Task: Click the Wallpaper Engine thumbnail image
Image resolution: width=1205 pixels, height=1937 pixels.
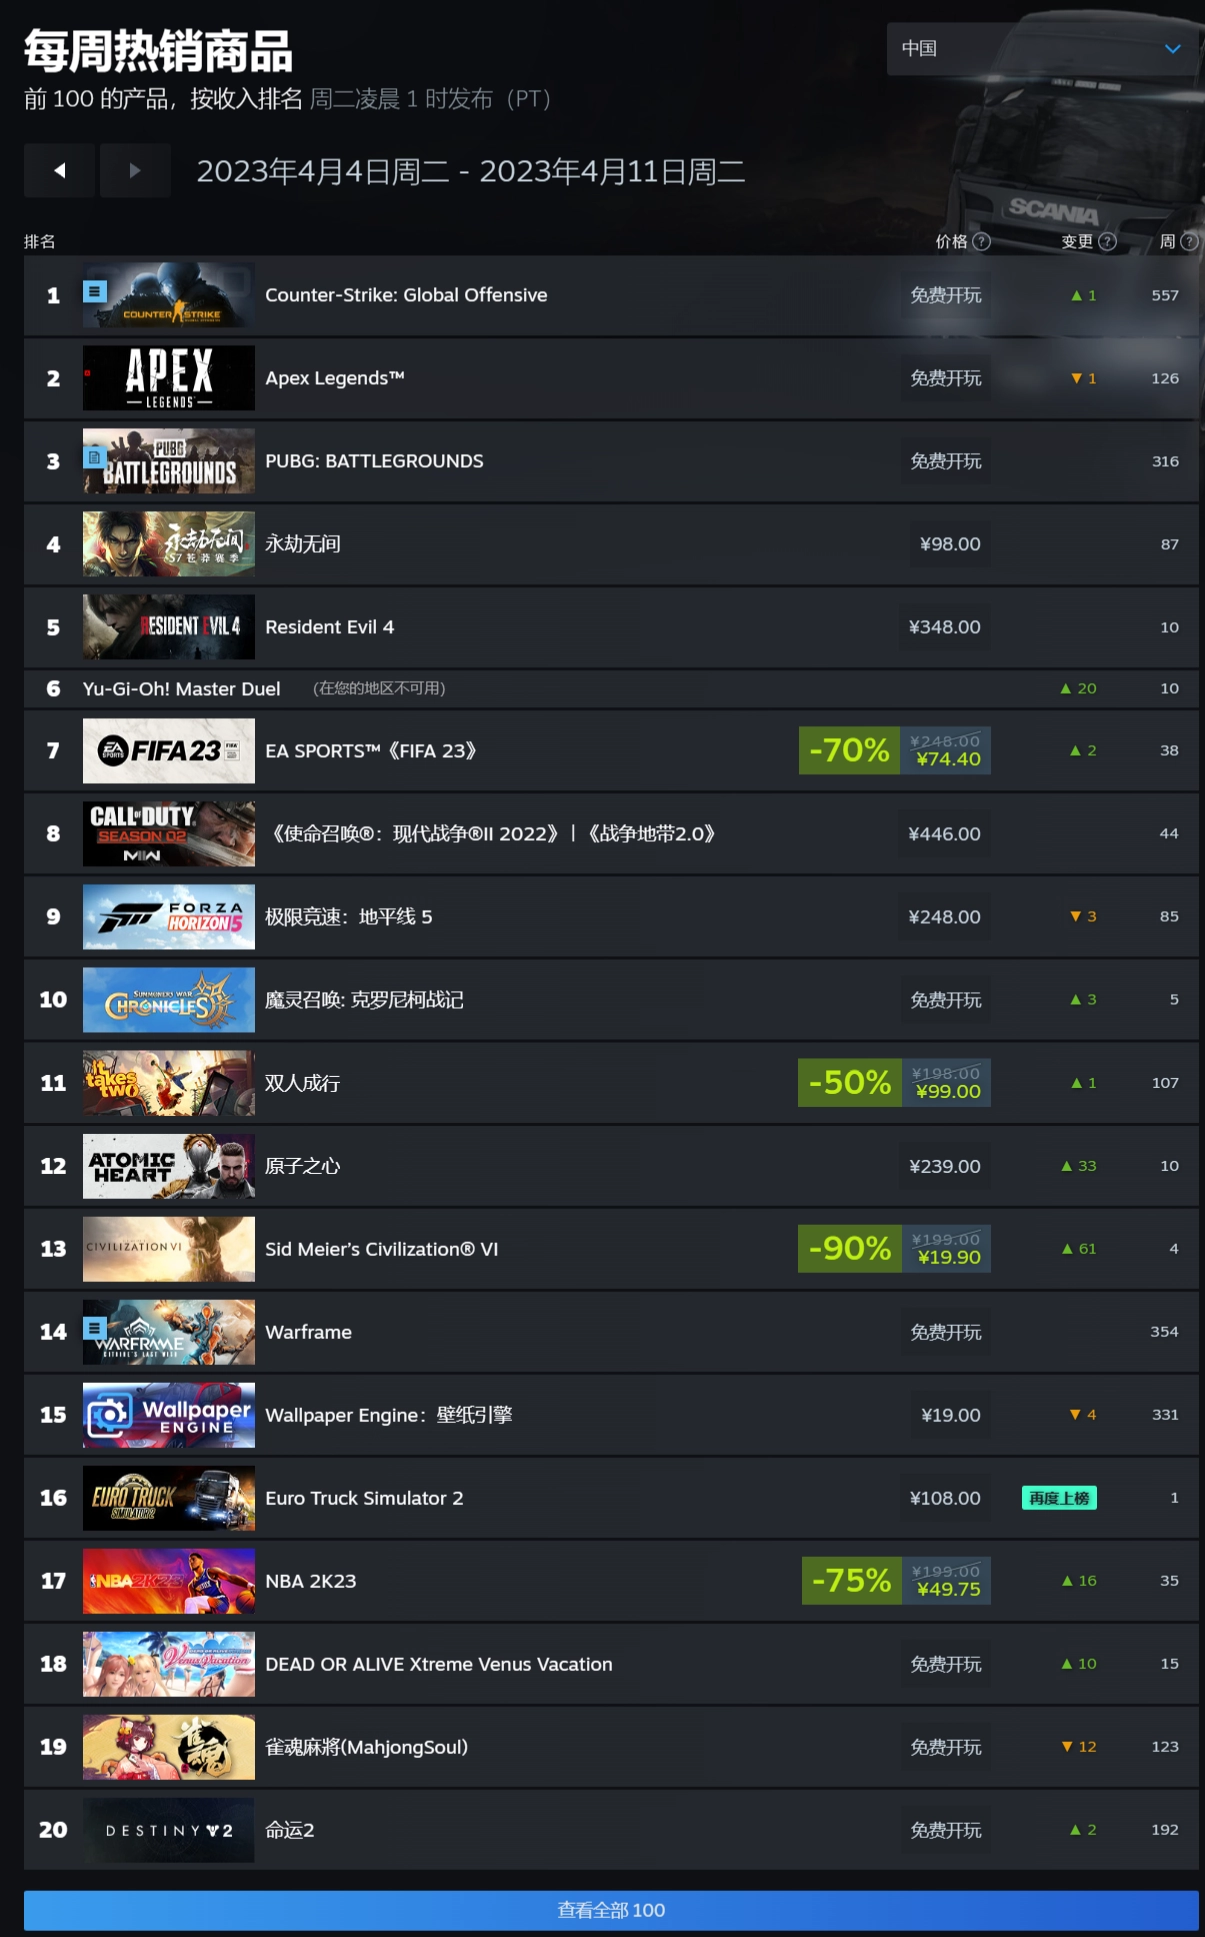Action: pyautogui.click(x=169, y=1415)
